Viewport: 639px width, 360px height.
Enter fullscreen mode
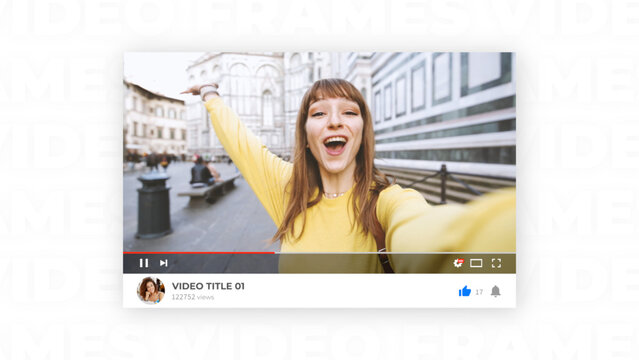496,263
